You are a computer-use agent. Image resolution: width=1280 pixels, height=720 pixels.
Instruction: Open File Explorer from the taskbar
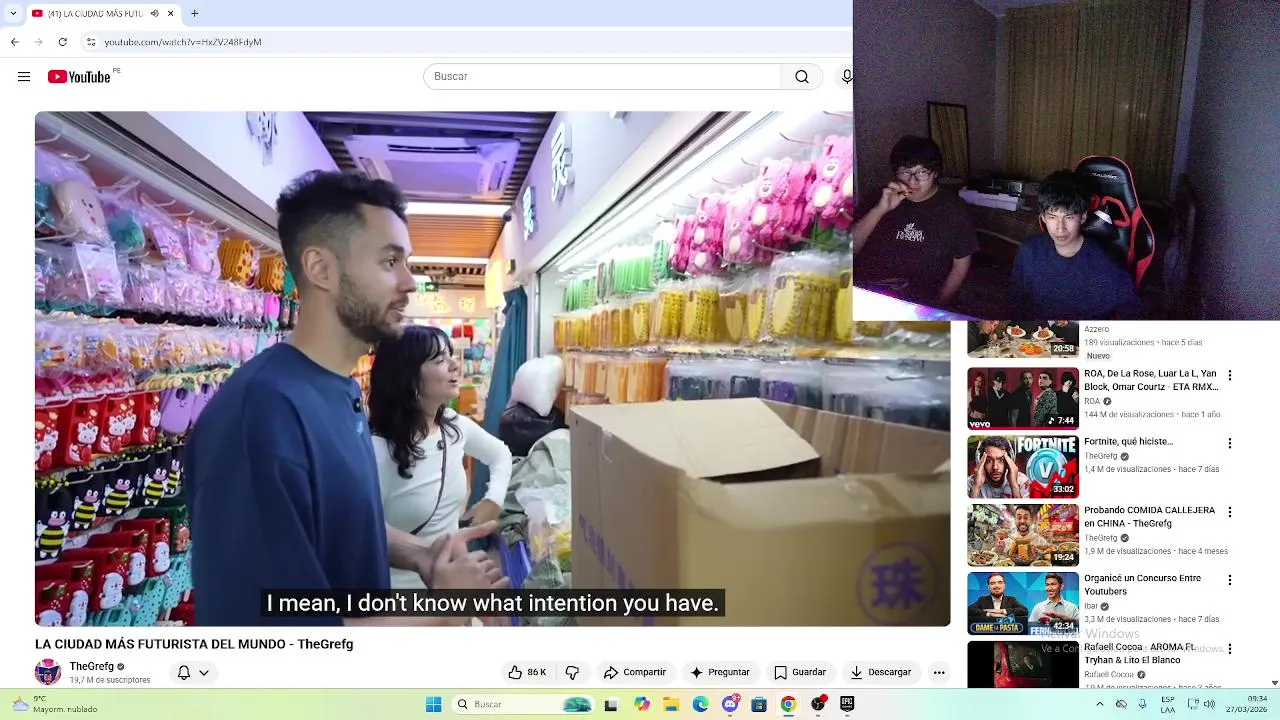(x=671, y=705)
